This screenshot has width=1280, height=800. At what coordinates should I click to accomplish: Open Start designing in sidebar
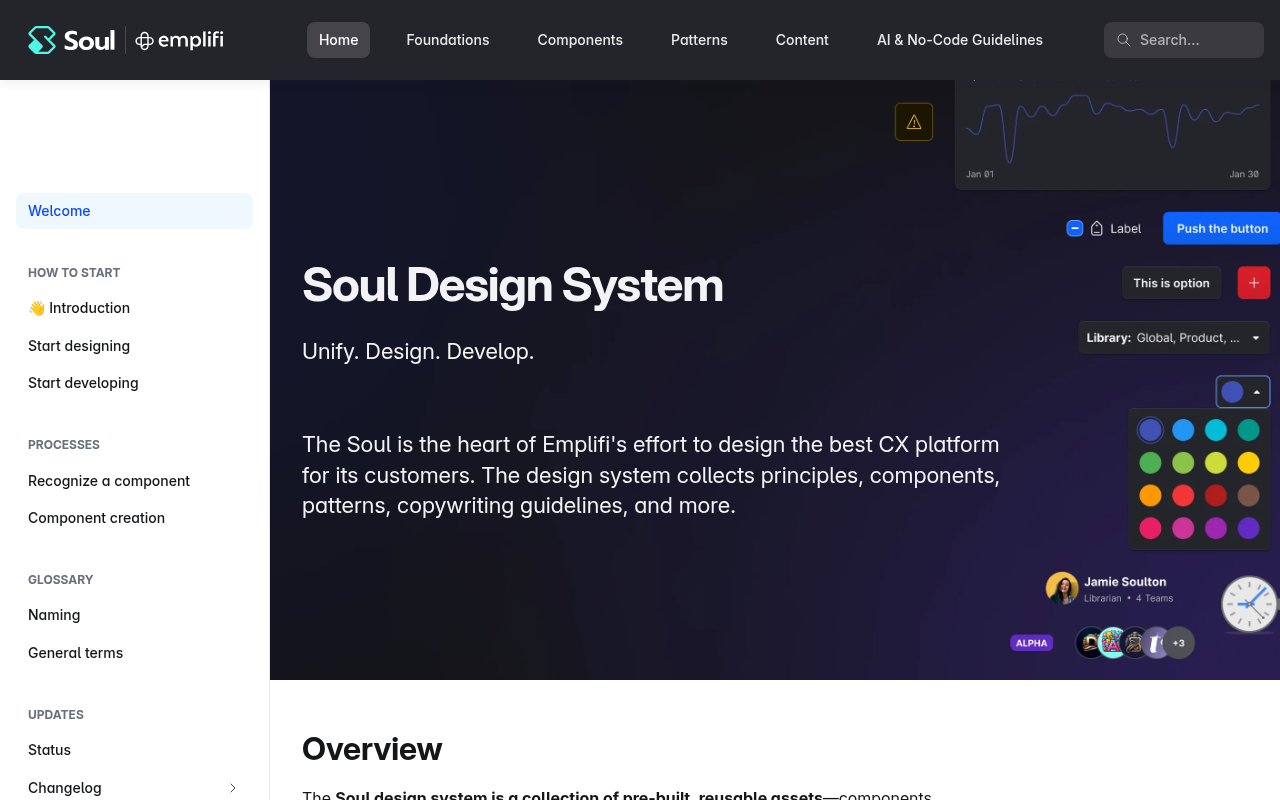(134, 346)
